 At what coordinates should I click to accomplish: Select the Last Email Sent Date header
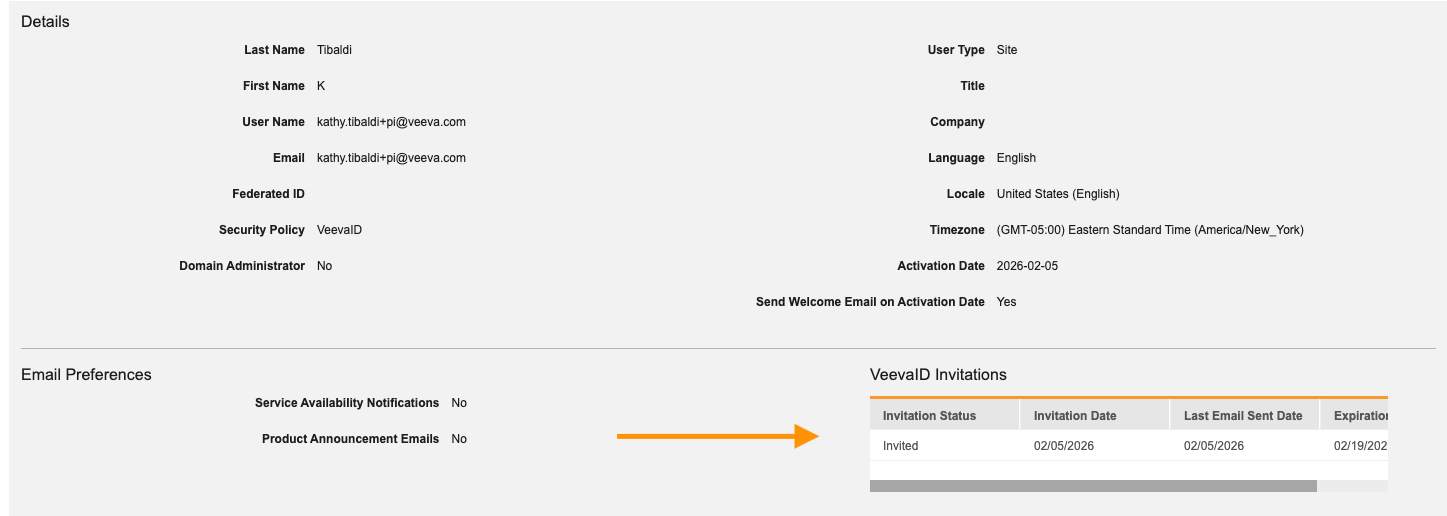click(x=1243, y=416)
